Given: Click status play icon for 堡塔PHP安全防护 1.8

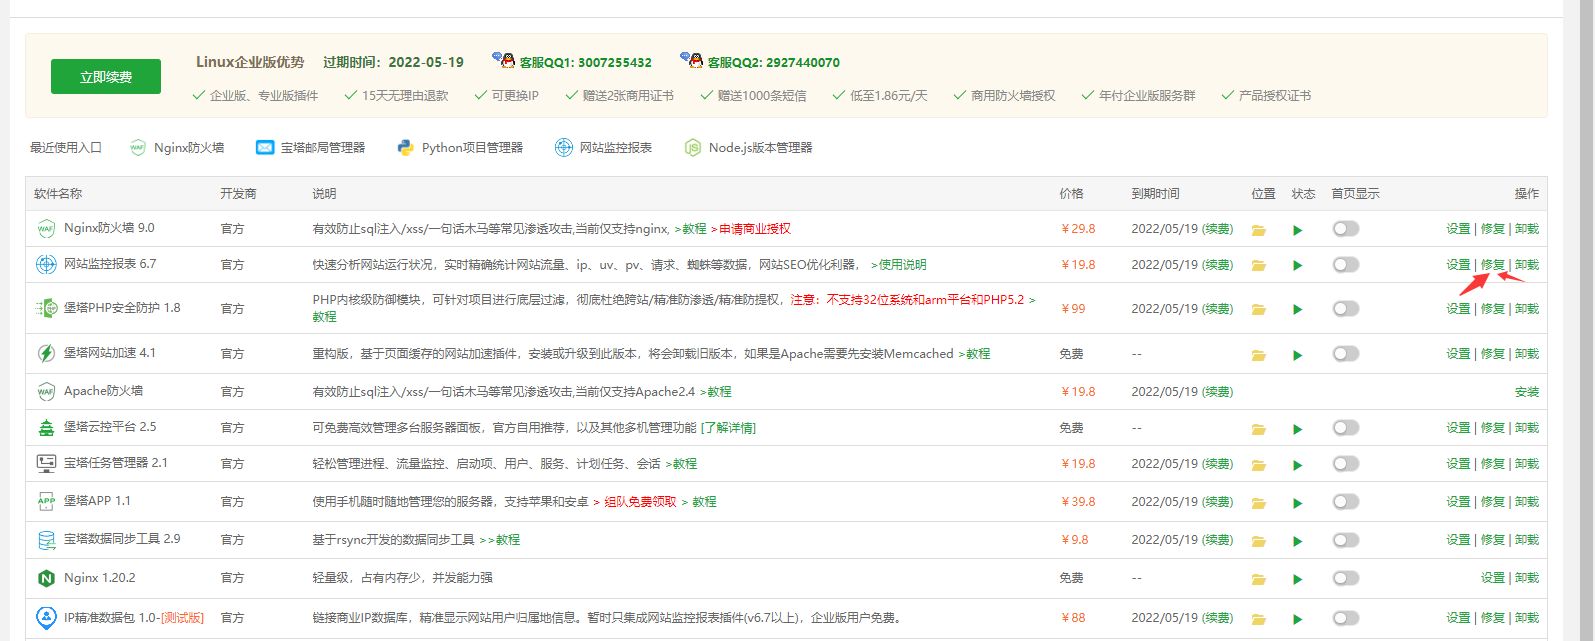Looking at the screenshot, I should (x=1298, y=310).
